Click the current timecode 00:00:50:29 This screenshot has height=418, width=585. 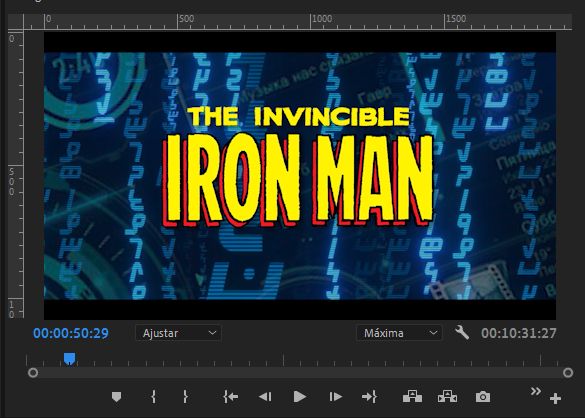[x=71, y=333]
